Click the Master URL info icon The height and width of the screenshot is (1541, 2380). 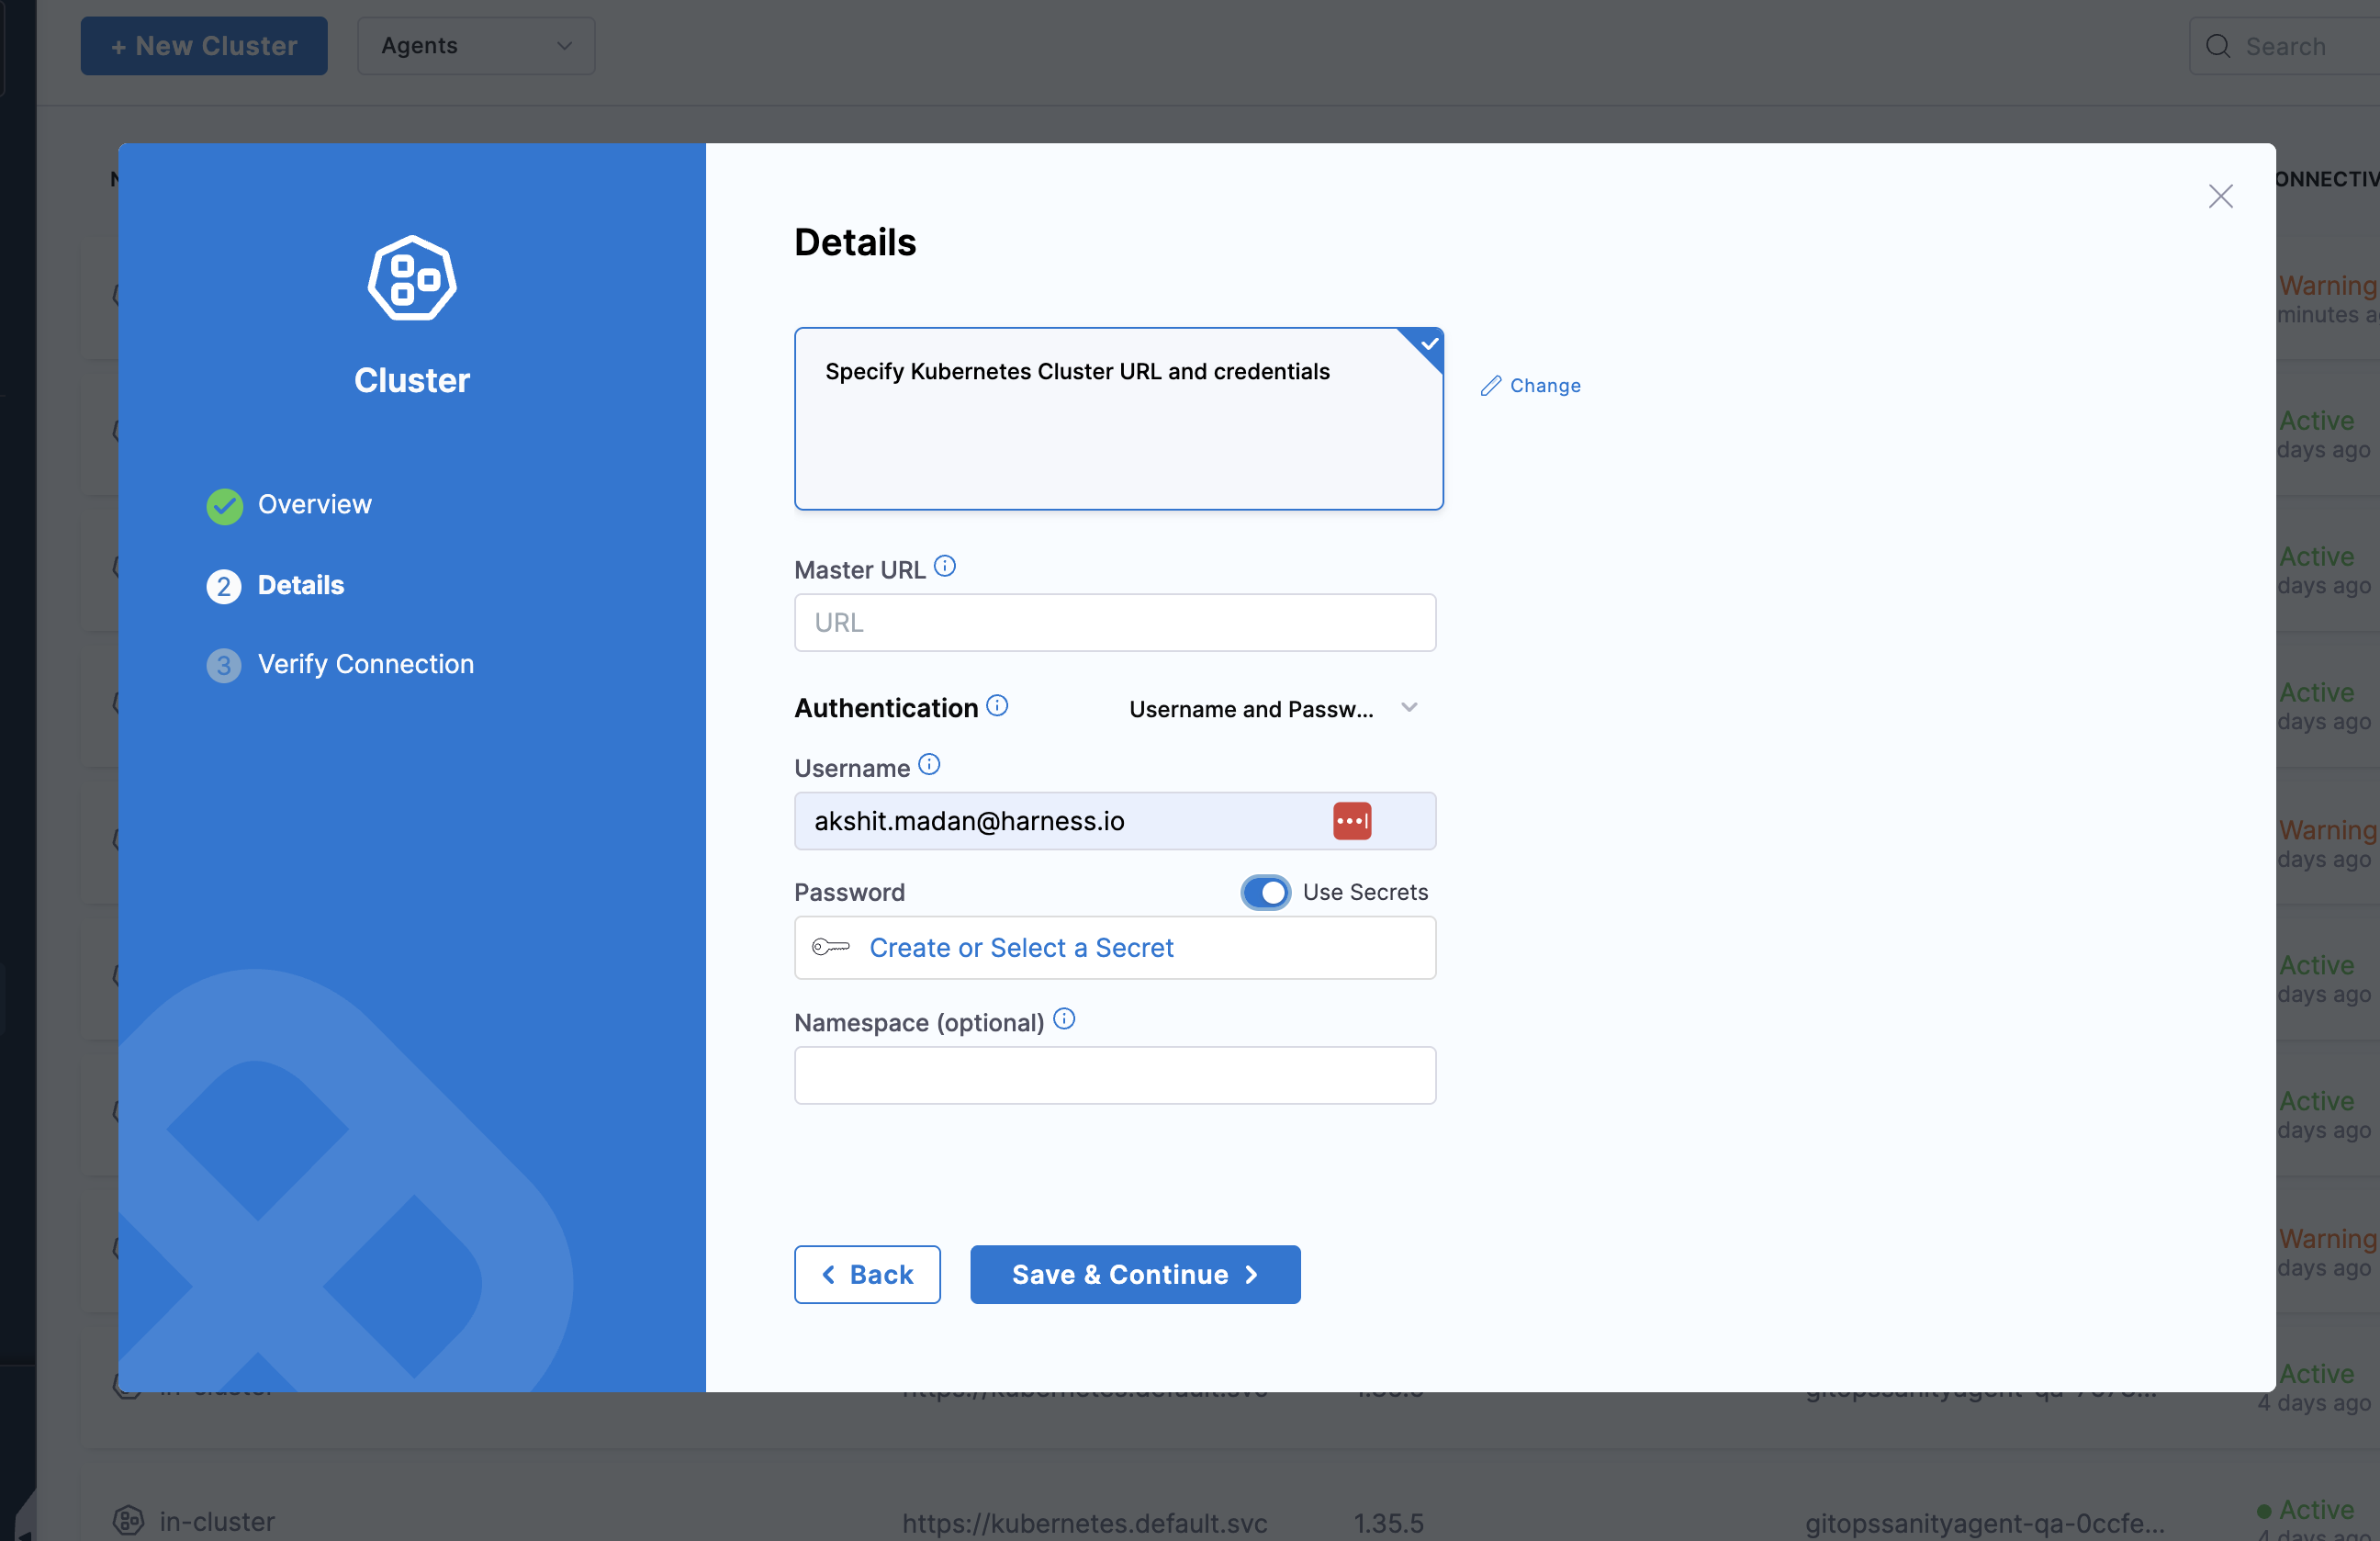[944, 567]
